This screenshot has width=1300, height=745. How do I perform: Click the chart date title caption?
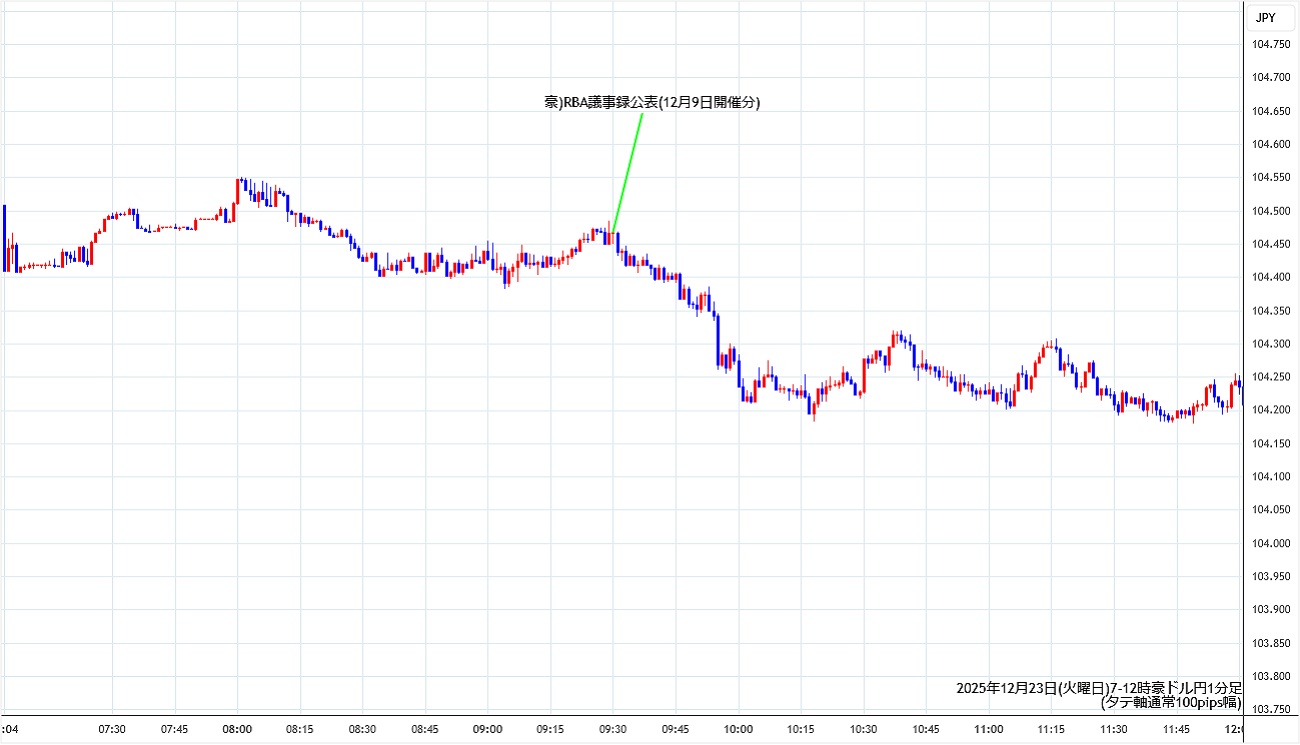1098,688
